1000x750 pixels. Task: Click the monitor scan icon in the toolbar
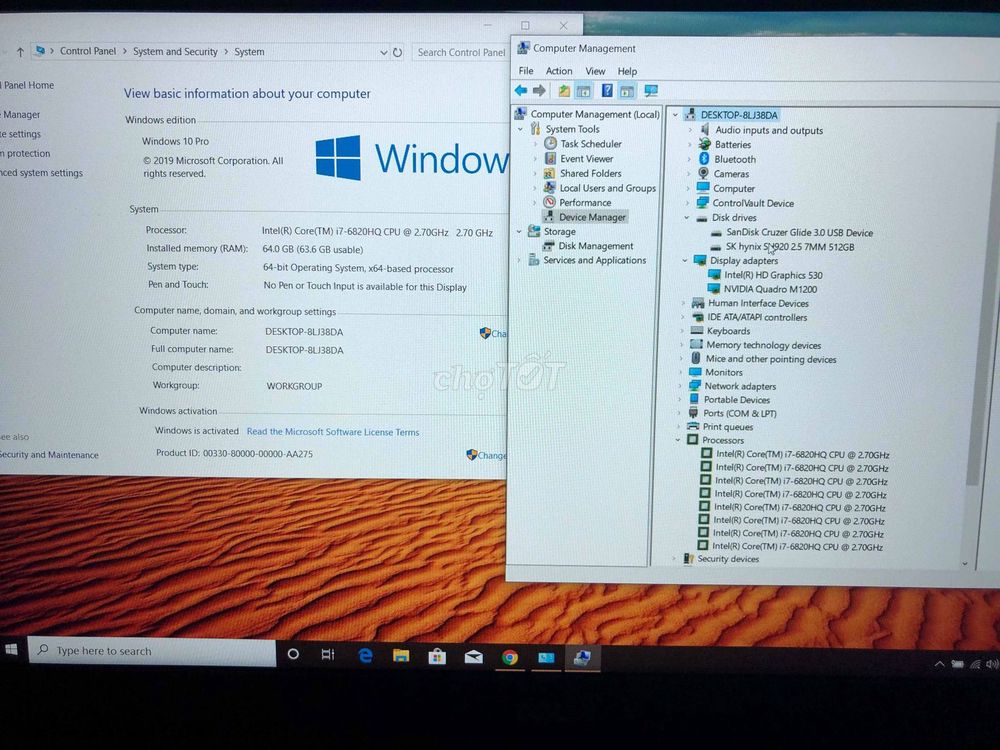click(x=651, y=91)
